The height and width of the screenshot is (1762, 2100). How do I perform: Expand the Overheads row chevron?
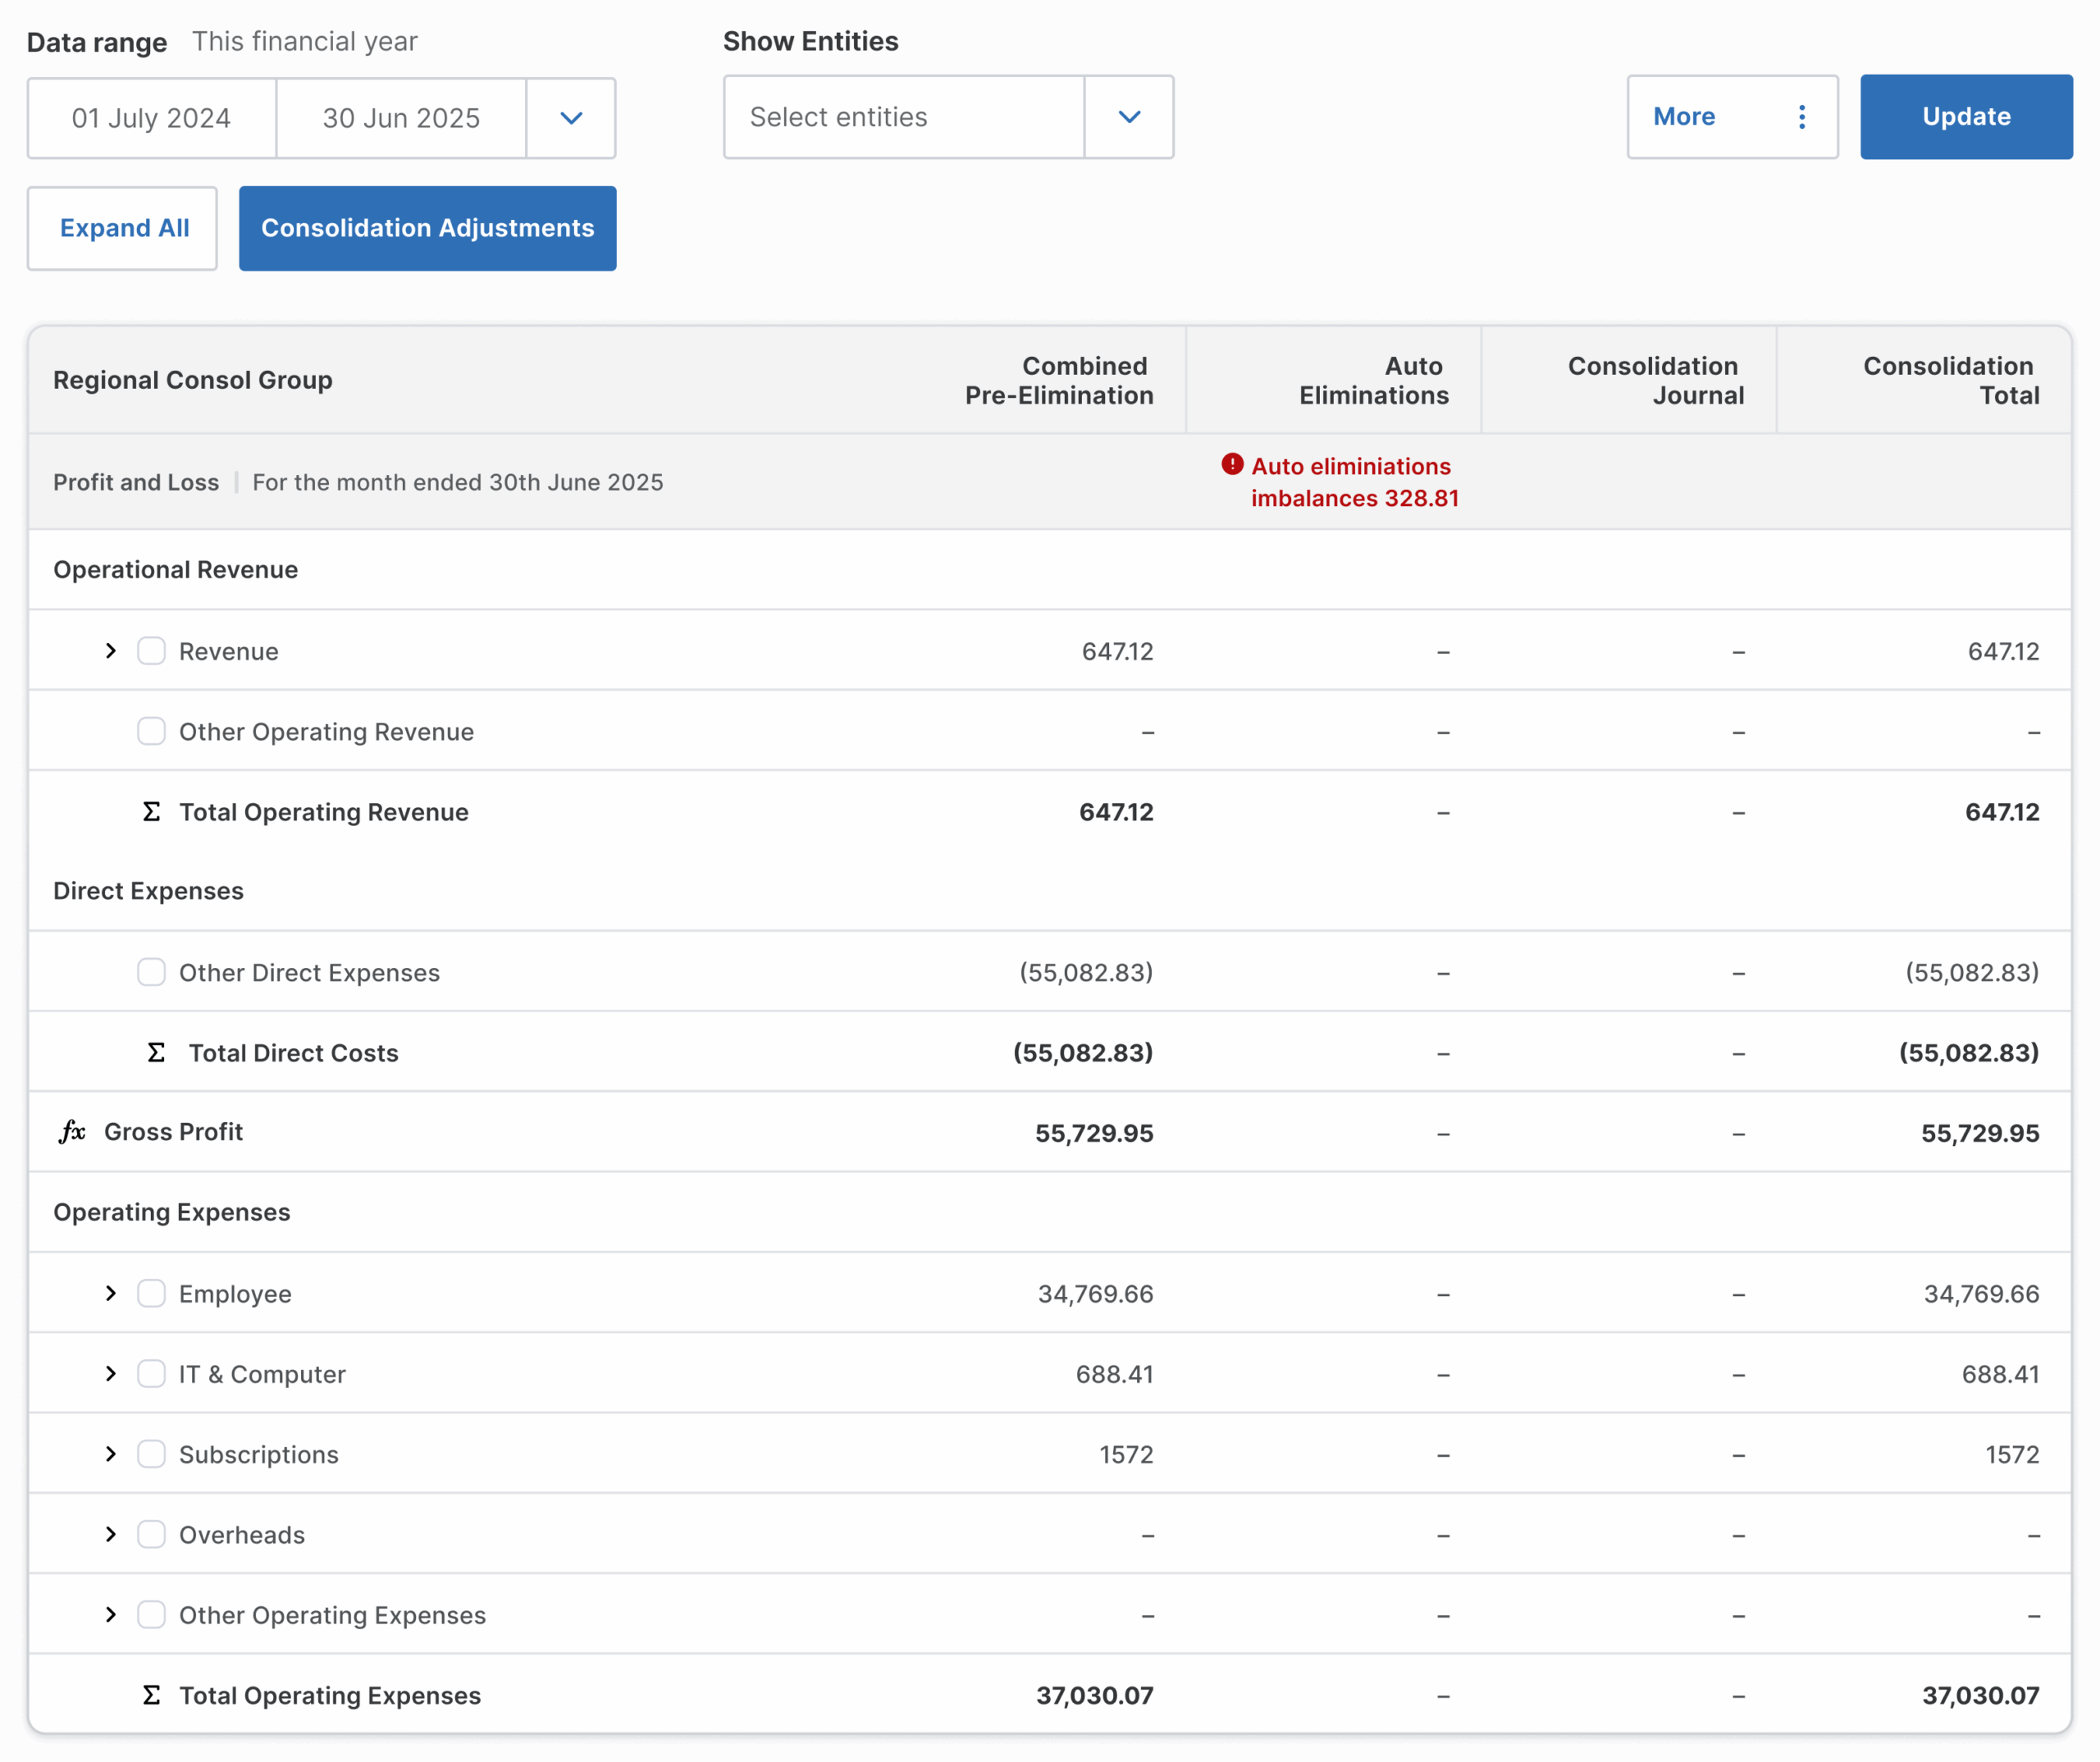click(x=111, y=1534)
